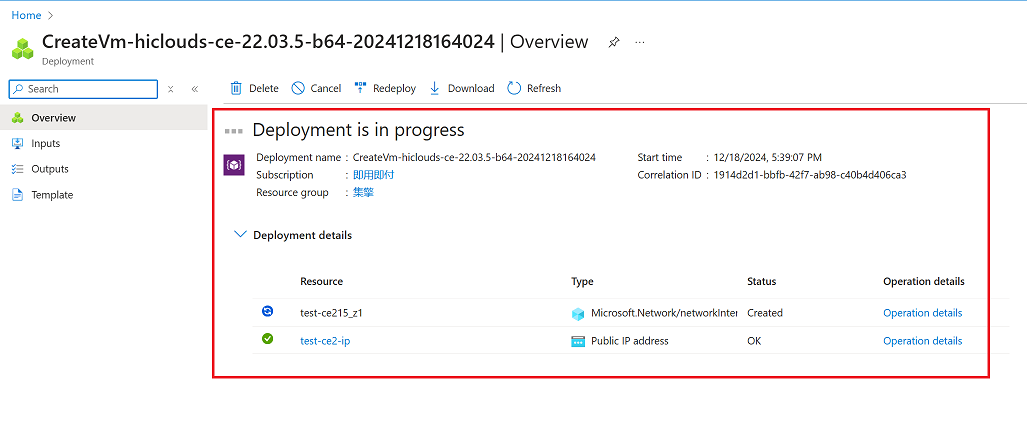Click the Created status cell
This screenshot has height=441, width=1027.
pyautogui.click(x=765, y=313)
